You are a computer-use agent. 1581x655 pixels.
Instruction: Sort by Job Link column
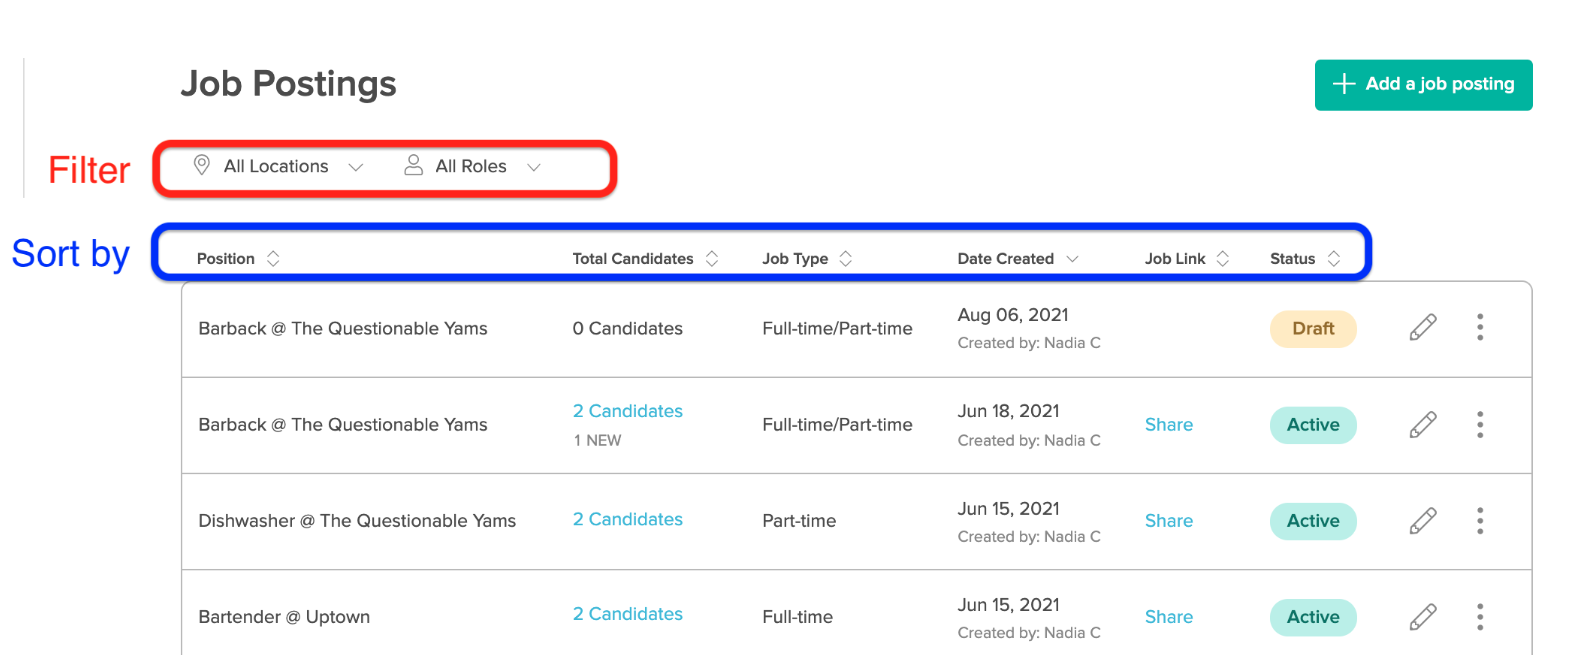(x=1187, y=258)
